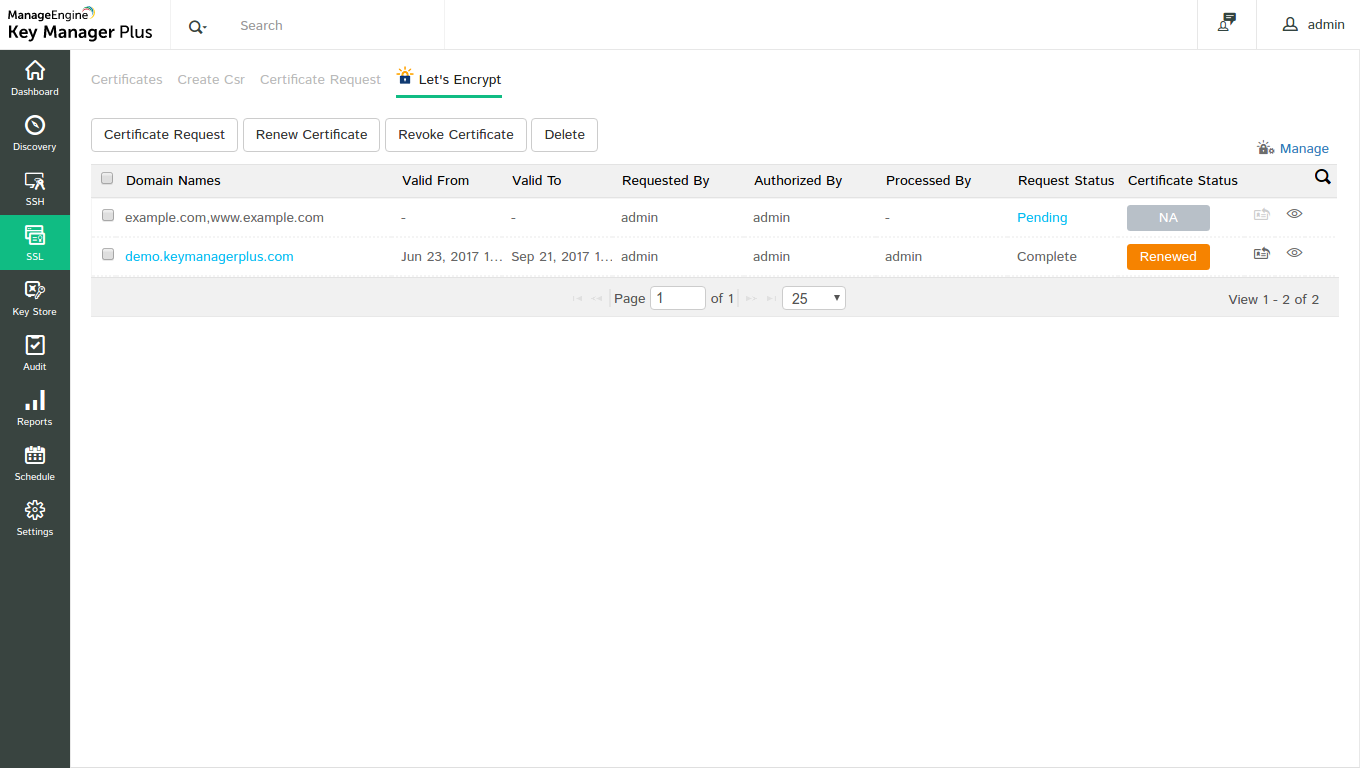Sort by Request Status column header
Screen dimensions: 1360x768
click(1066, 181)
